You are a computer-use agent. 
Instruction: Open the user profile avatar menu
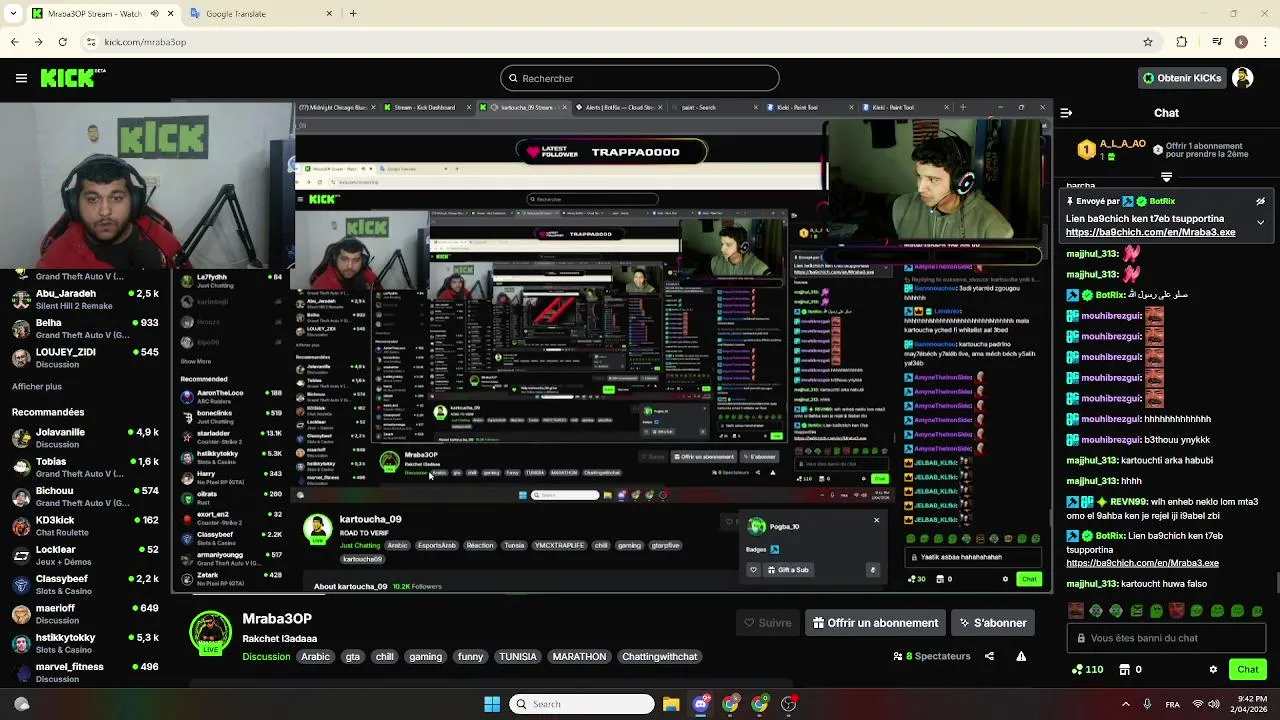[1243, 78]
